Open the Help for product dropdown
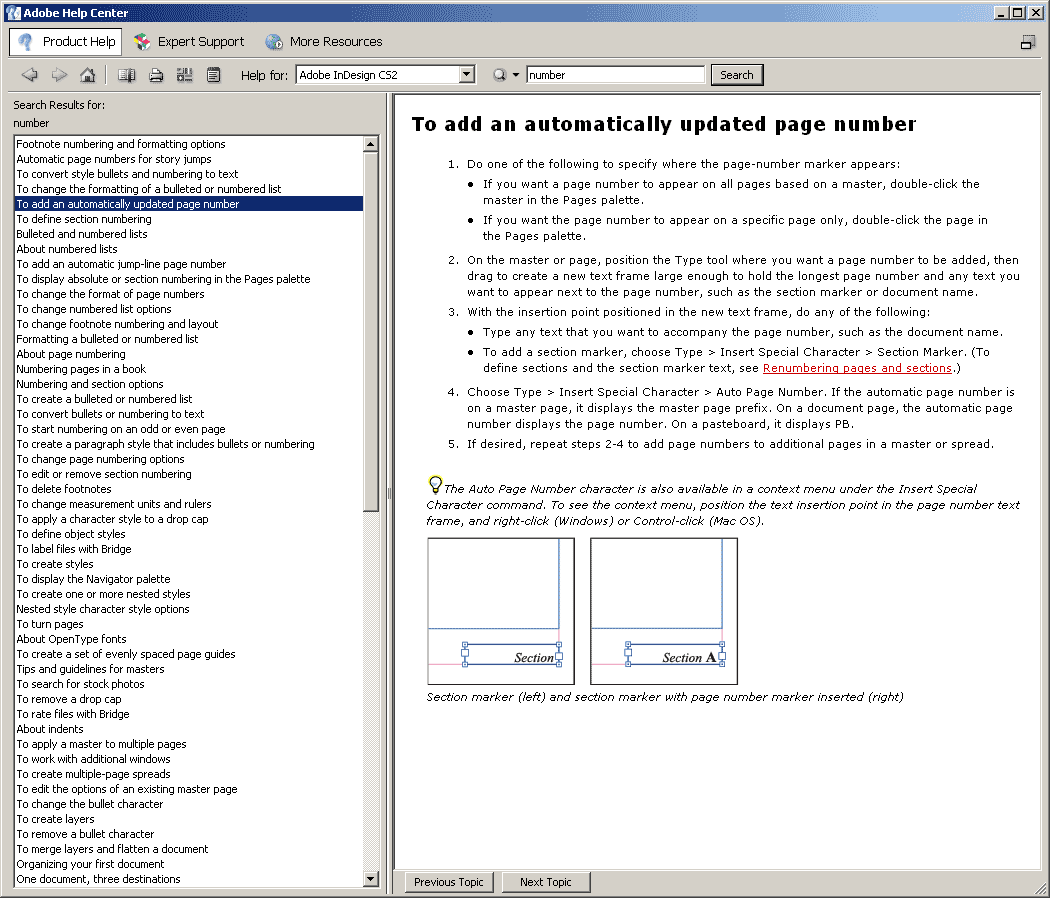Viewport: 1050px width, 898px height. click(x=467, y=74)
